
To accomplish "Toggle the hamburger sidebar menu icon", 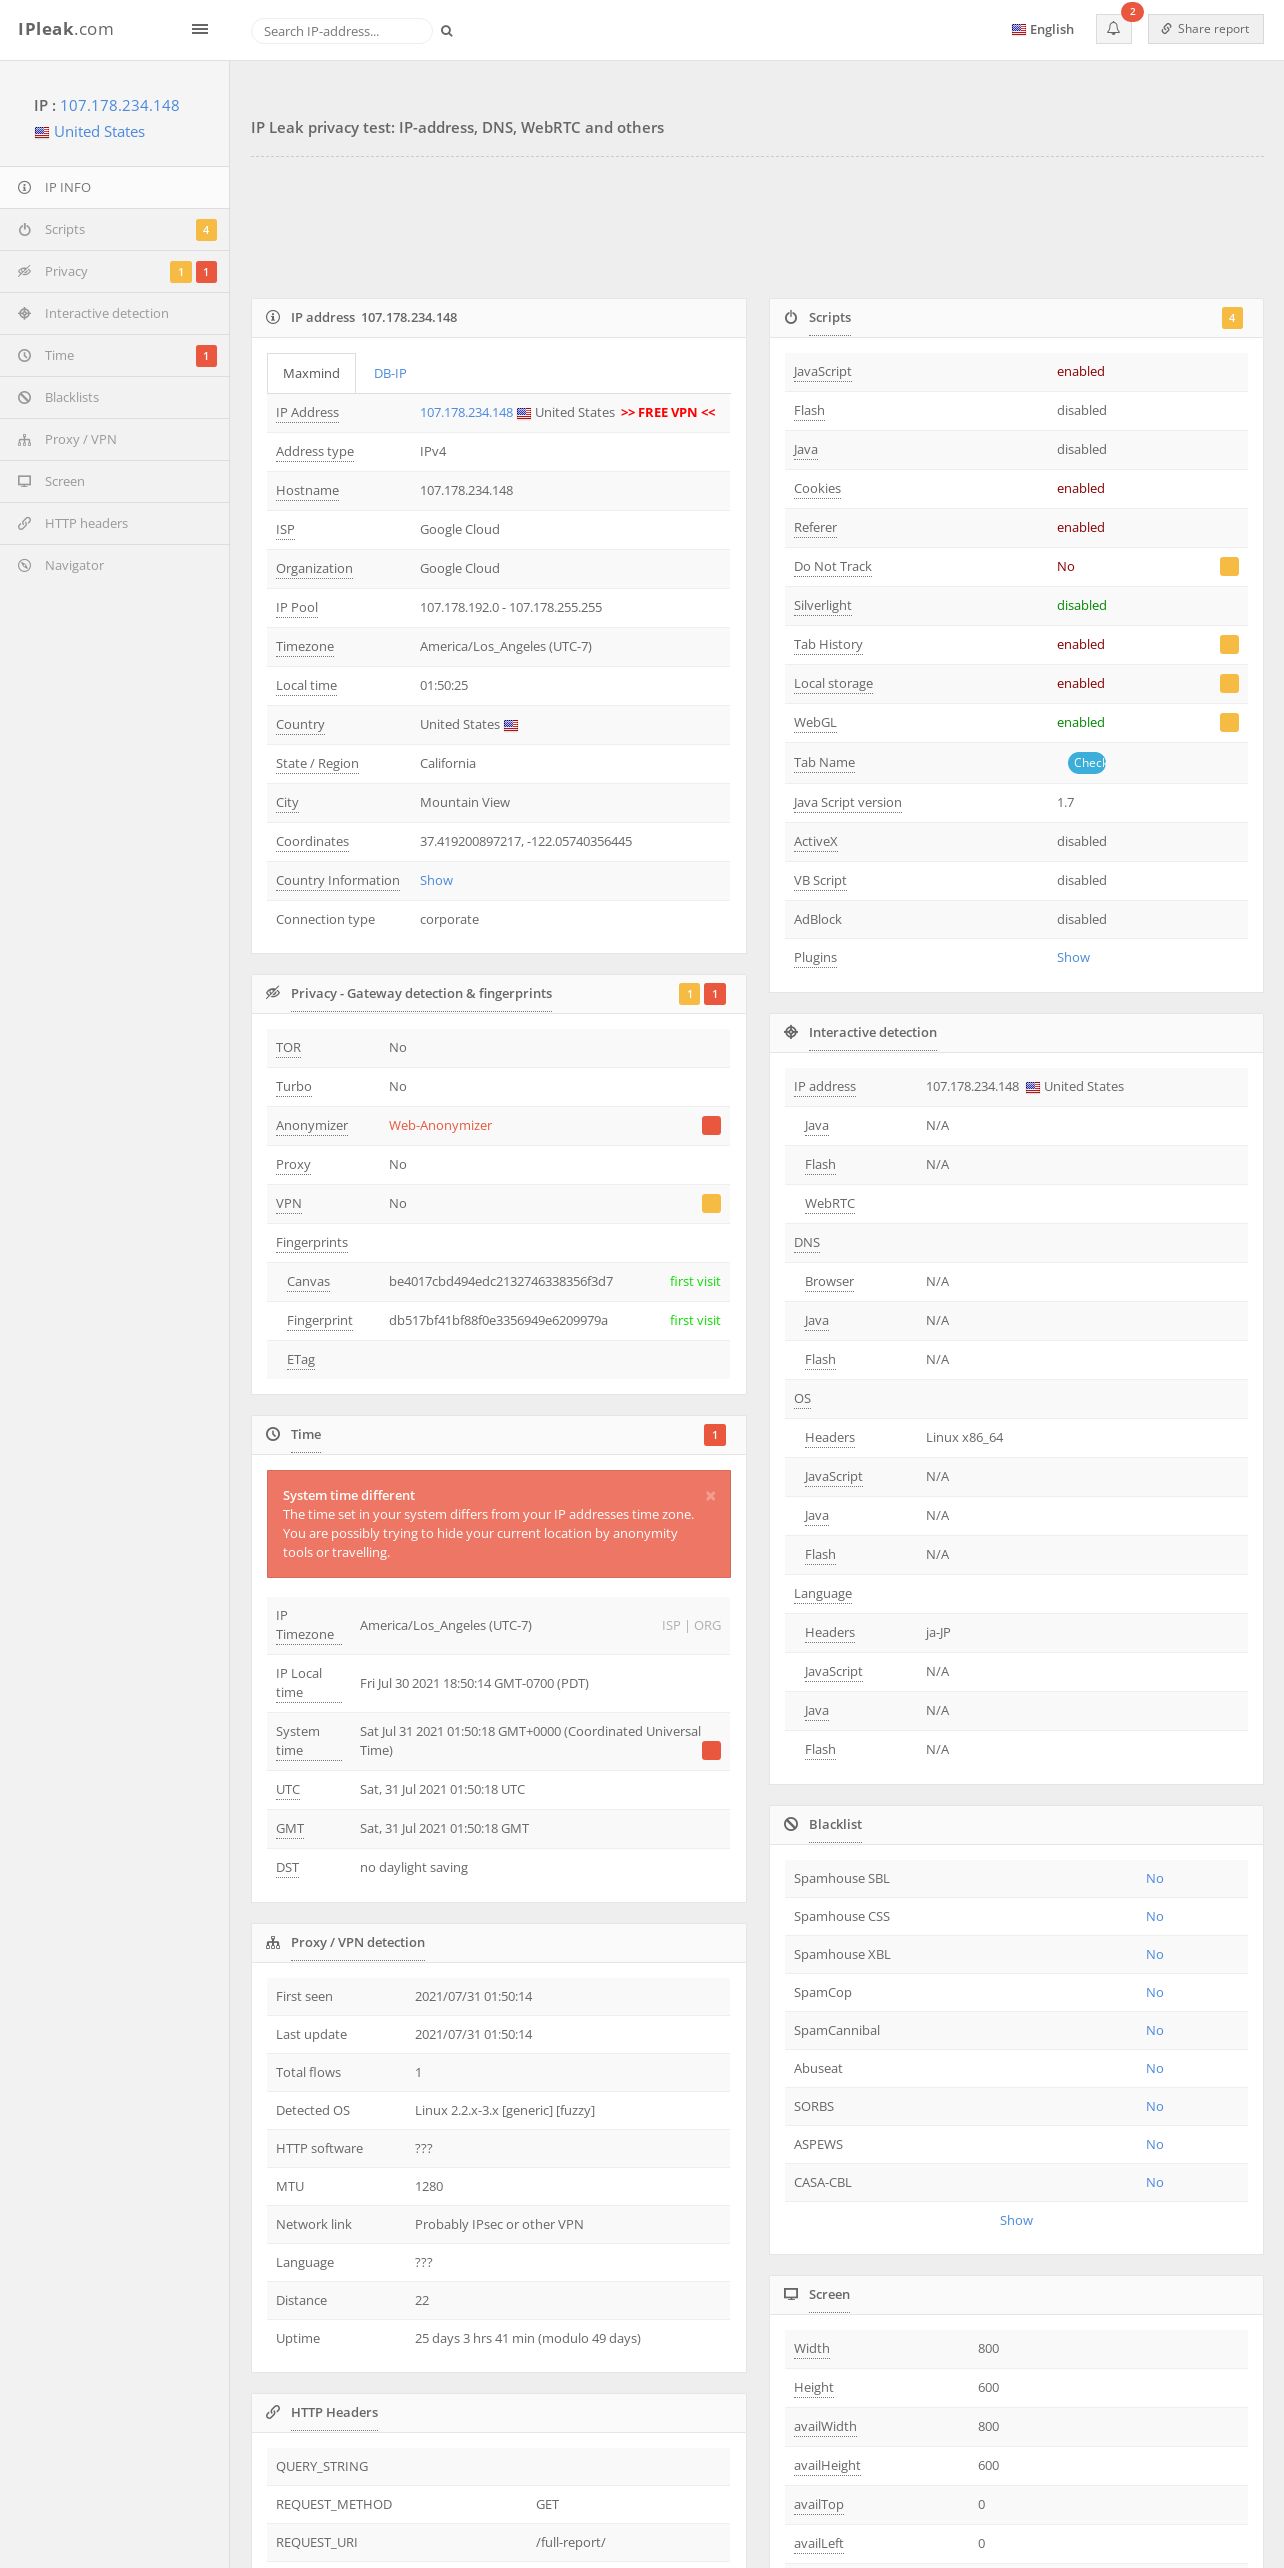I will (200, 29).
